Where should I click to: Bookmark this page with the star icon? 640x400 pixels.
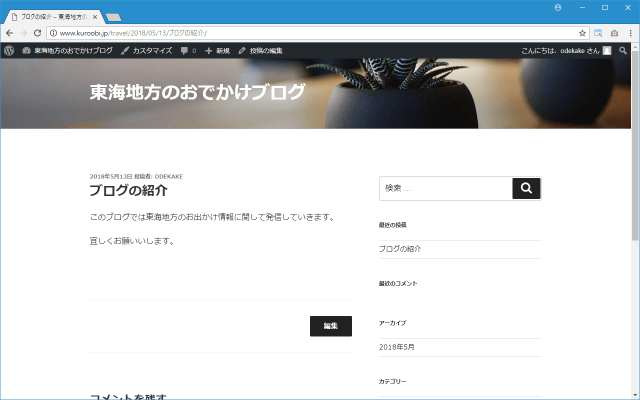pos(582,33)
